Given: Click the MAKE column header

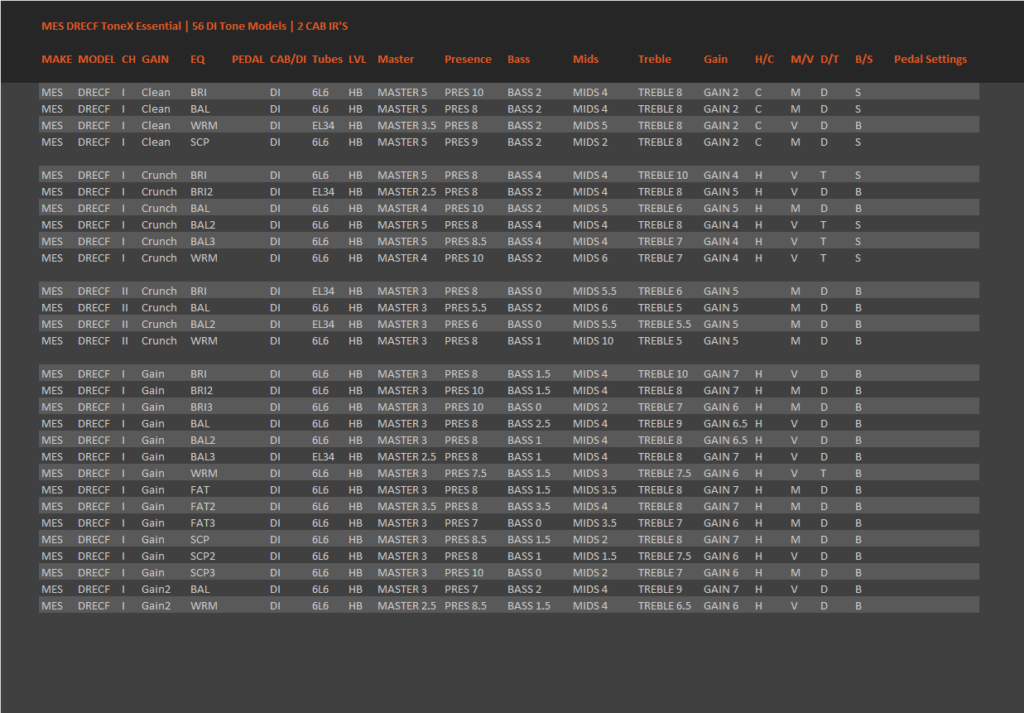Looking at the screenshot, I should pos(57,59).
